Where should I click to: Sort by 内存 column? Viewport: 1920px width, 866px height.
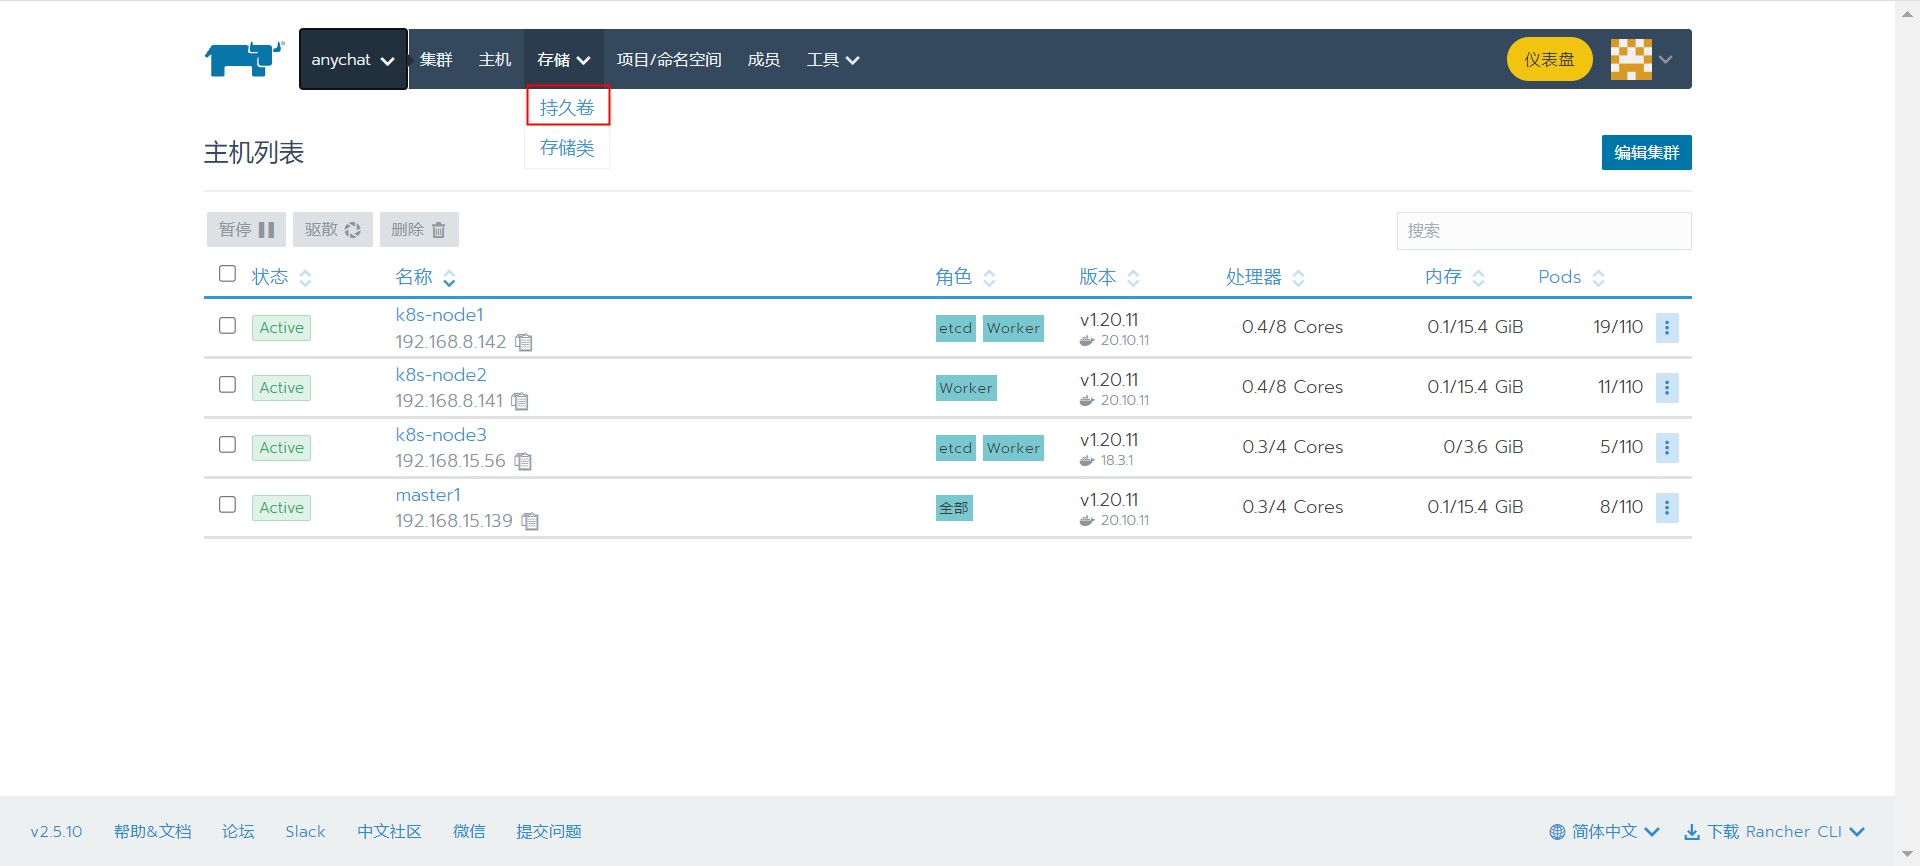click(x=1455, y=277)
